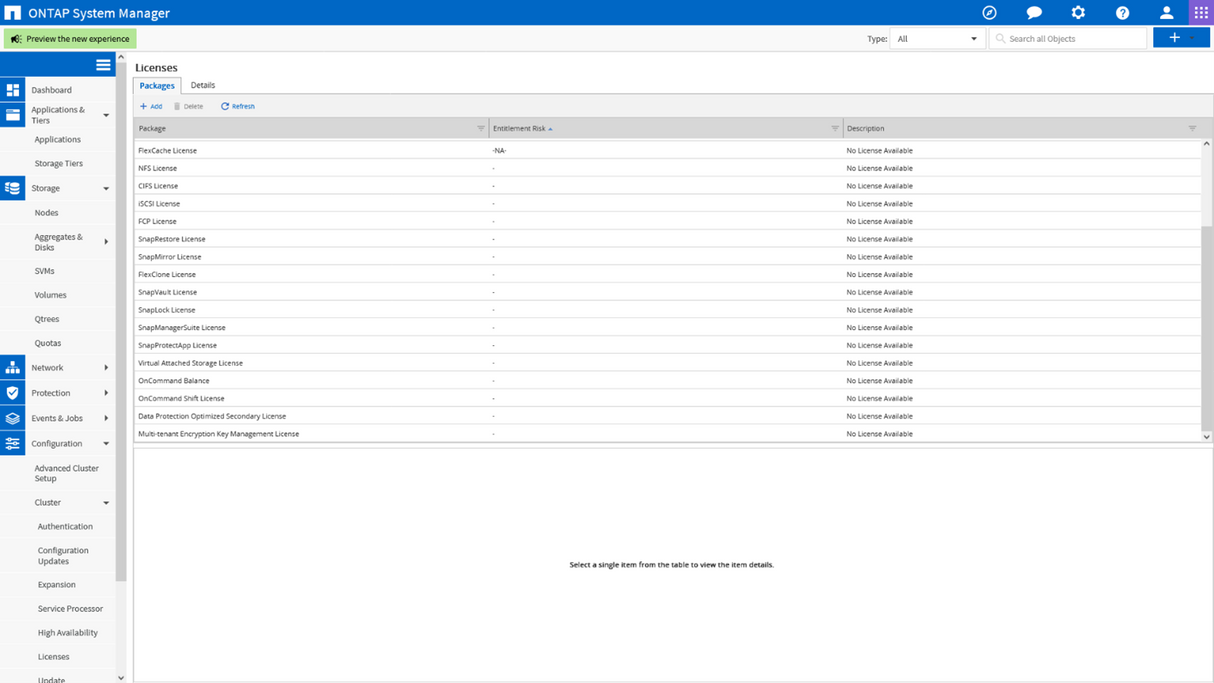The height and width of the screenshot is (683, 1214).
Task: Open the Type dropdown showing All
Action: (x=937, y=38)
